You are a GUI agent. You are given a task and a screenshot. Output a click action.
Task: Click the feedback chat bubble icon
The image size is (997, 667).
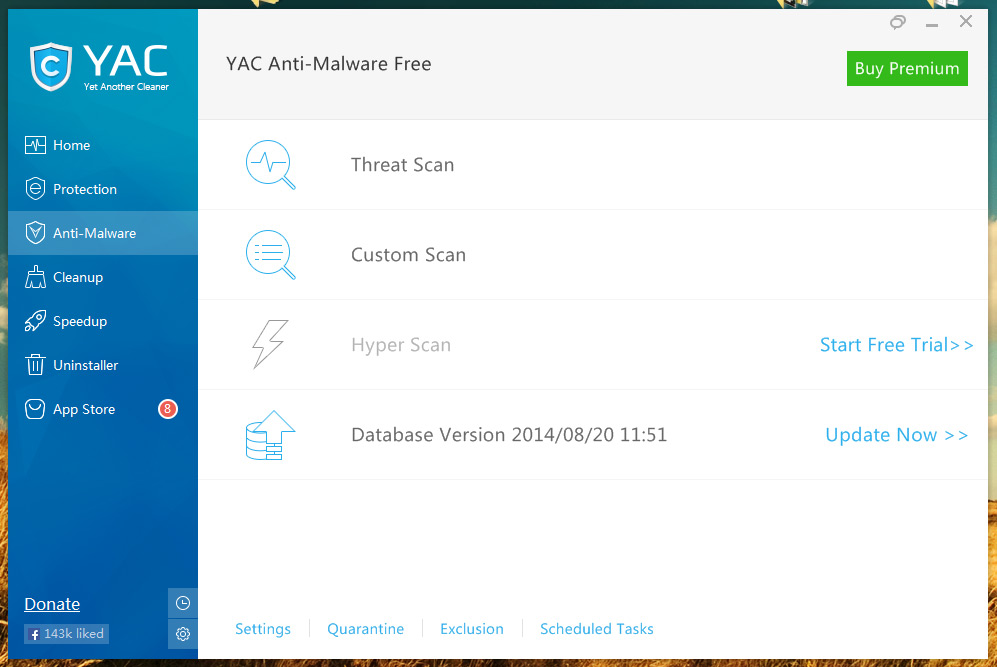click(897, 23)
